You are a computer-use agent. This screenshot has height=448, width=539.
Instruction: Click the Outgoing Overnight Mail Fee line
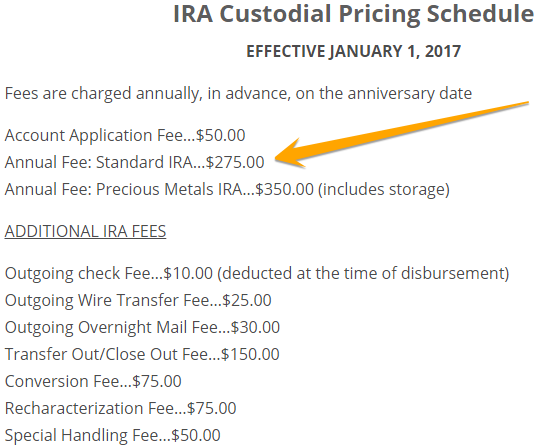click(142, 327)
